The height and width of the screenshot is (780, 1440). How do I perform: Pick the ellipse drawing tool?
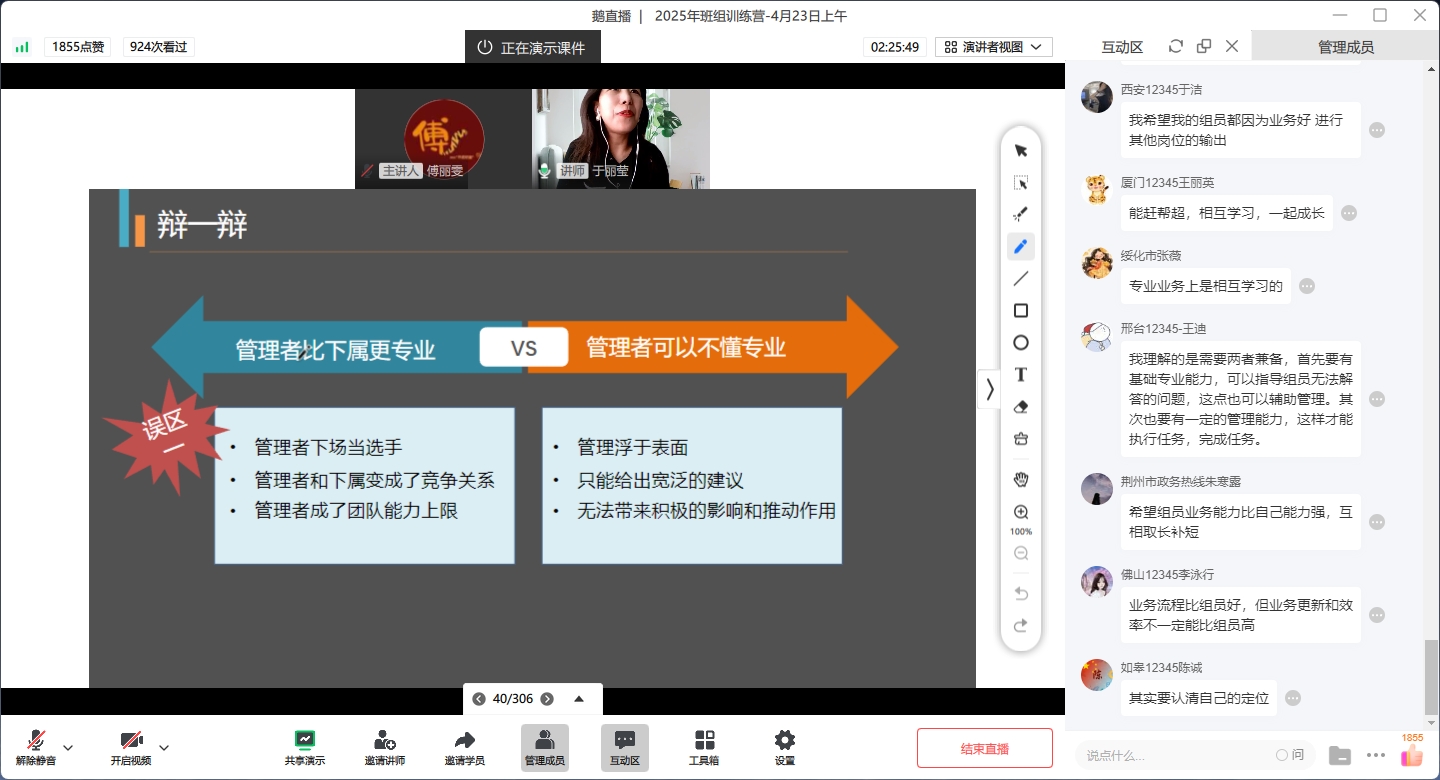1021,343
